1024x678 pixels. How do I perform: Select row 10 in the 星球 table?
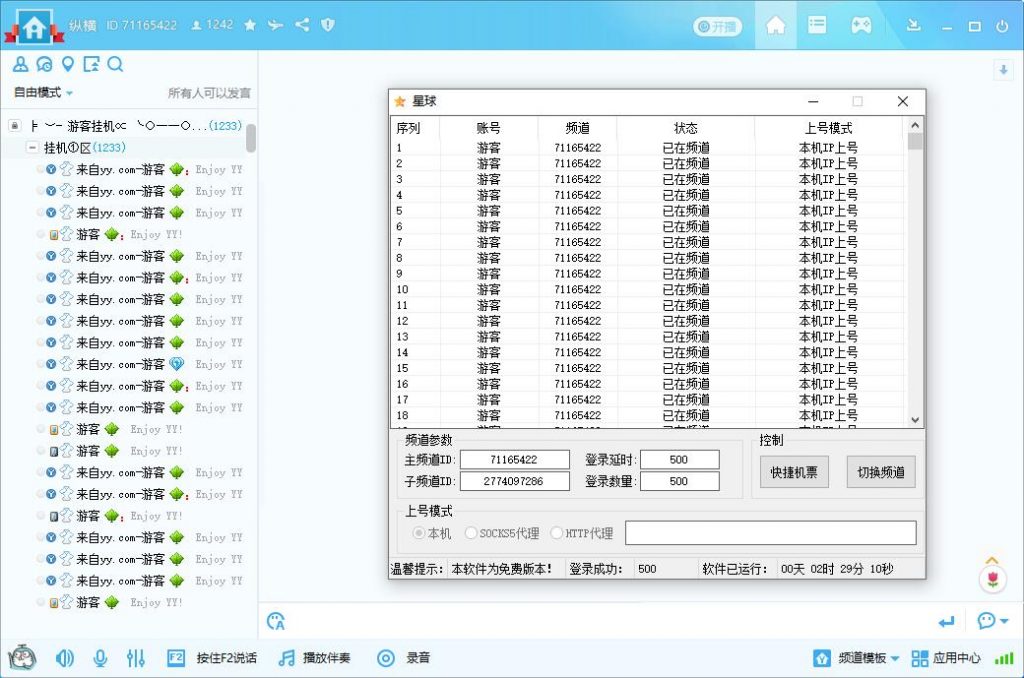pyautogui.click(x=648, y=289)
